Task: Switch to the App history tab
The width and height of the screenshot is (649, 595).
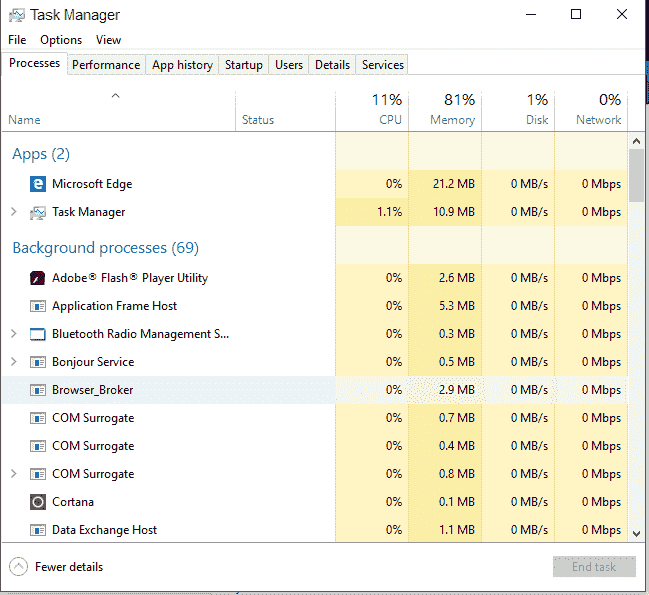Action: click(x=182, y=65)
